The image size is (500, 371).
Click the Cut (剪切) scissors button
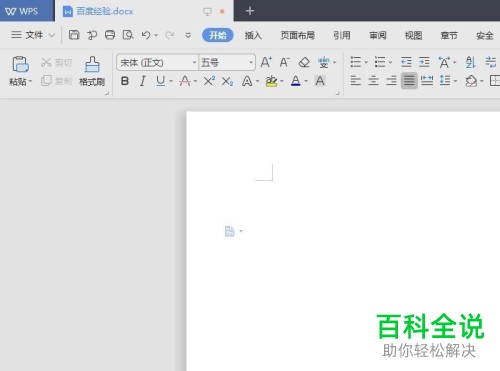pyautogui.click(x=57, y=62)
